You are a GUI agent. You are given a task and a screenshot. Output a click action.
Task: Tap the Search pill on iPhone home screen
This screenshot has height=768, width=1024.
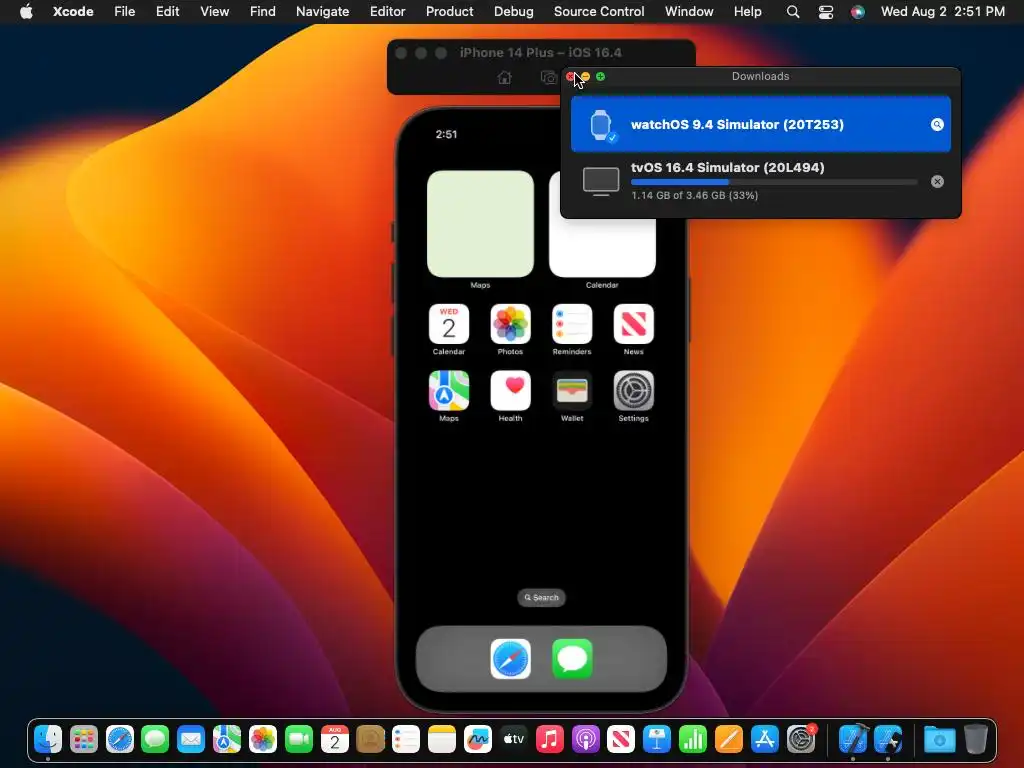pyautogui.click(x=541, y=598)
